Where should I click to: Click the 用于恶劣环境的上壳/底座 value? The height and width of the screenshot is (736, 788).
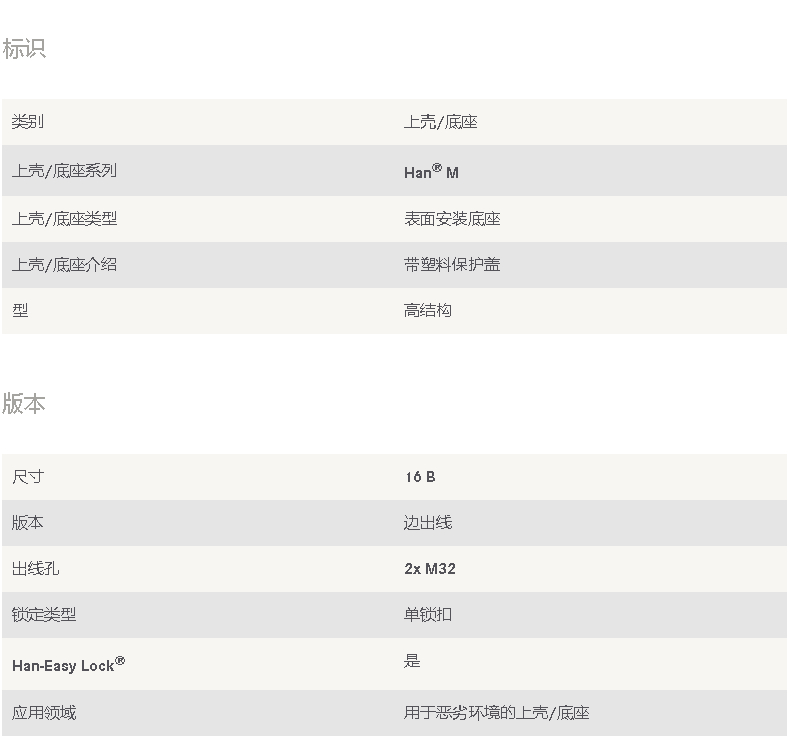497,712
